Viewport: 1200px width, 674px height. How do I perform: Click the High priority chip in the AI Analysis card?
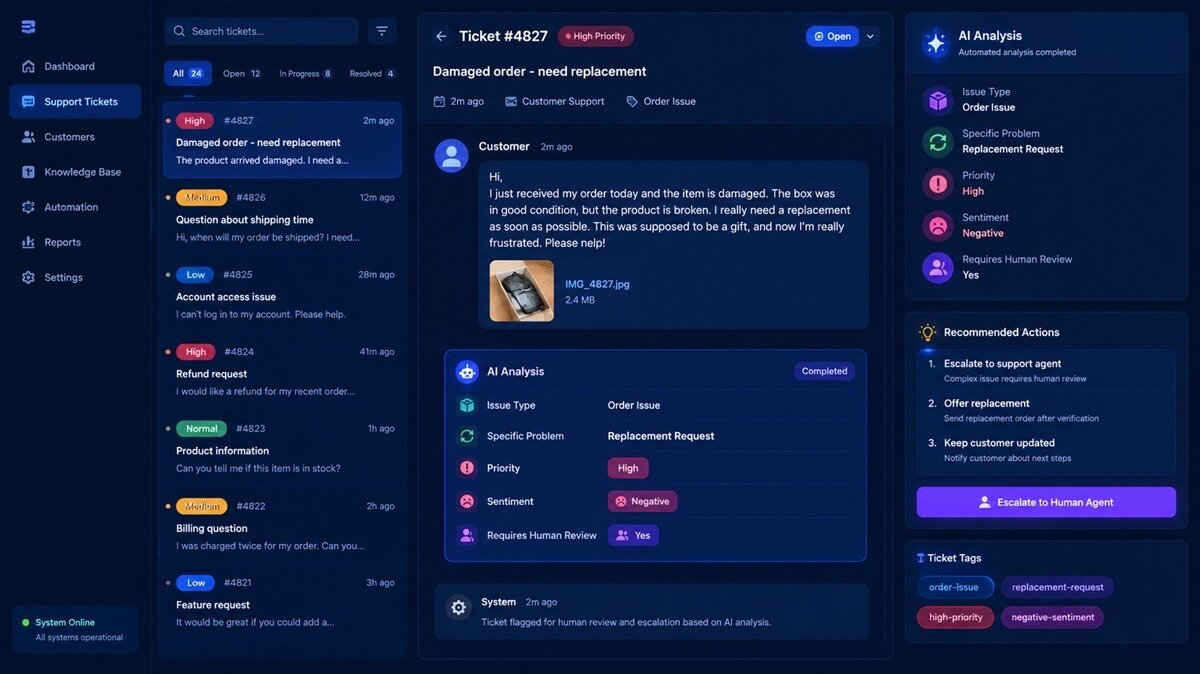628,468
